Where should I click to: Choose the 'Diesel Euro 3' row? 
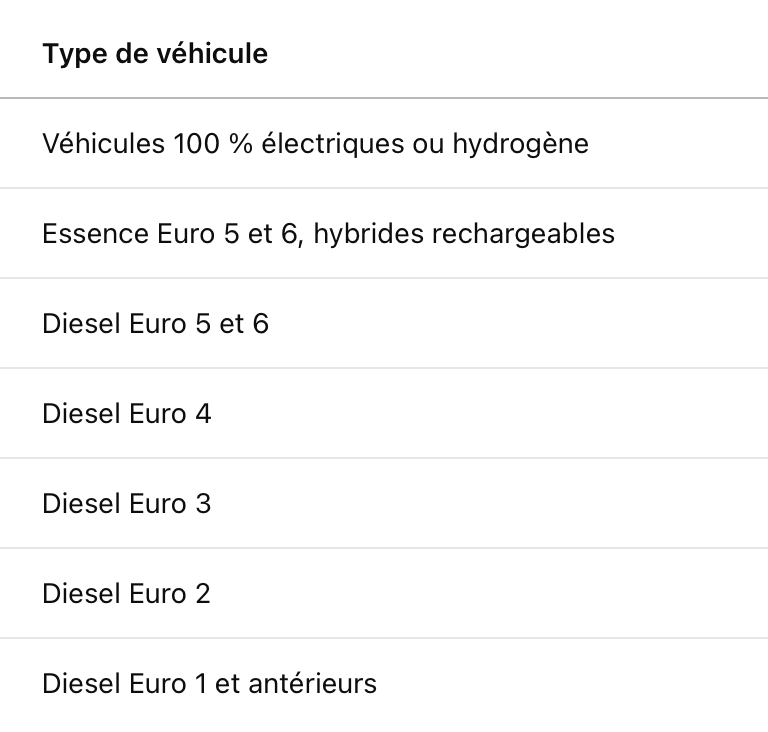(127, 504)
